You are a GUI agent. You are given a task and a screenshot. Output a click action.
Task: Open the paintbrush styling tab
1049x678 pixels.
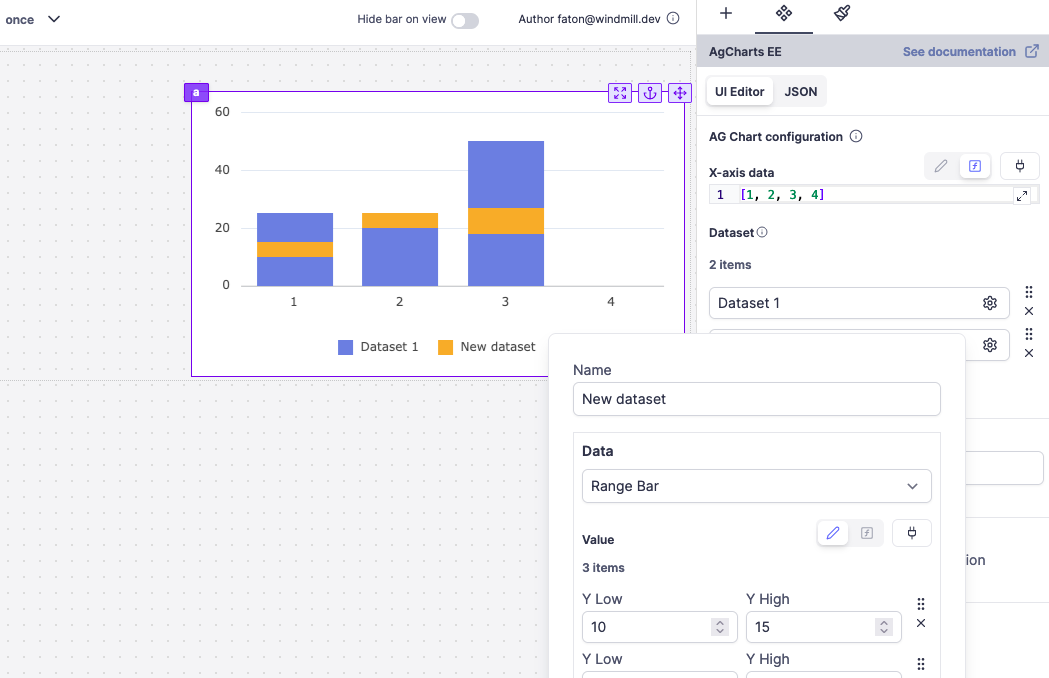coord(842,14)
